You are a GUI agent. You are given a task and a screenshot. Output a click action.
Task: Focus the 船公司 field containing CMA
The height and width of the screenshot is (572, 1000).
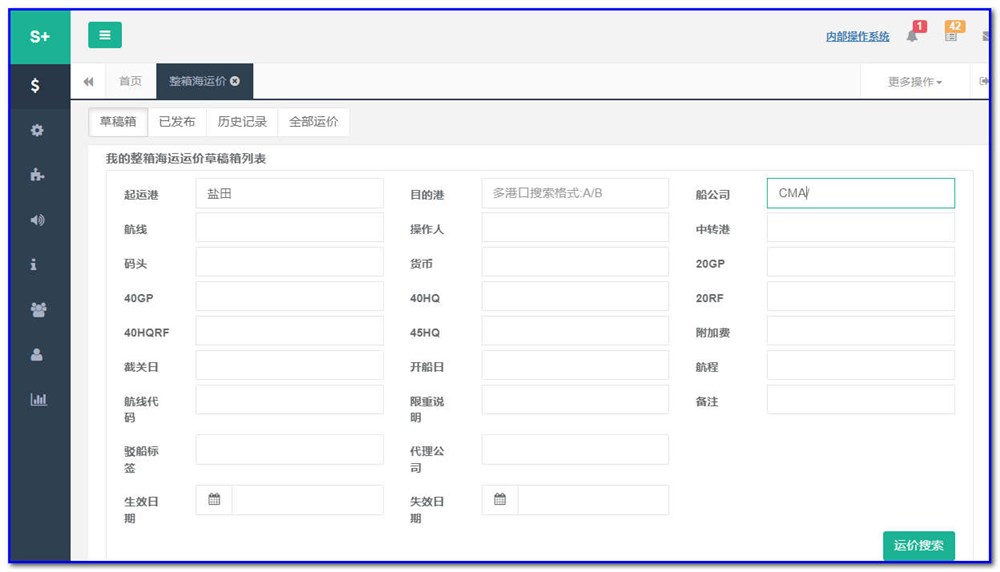[860, 193]
